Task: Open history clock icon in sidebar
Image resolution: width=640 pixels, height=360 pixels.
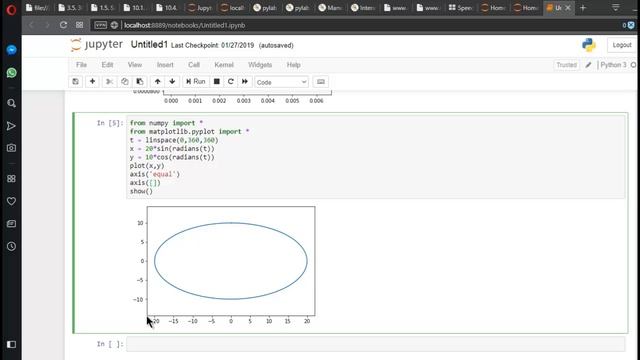Action: 11,246
